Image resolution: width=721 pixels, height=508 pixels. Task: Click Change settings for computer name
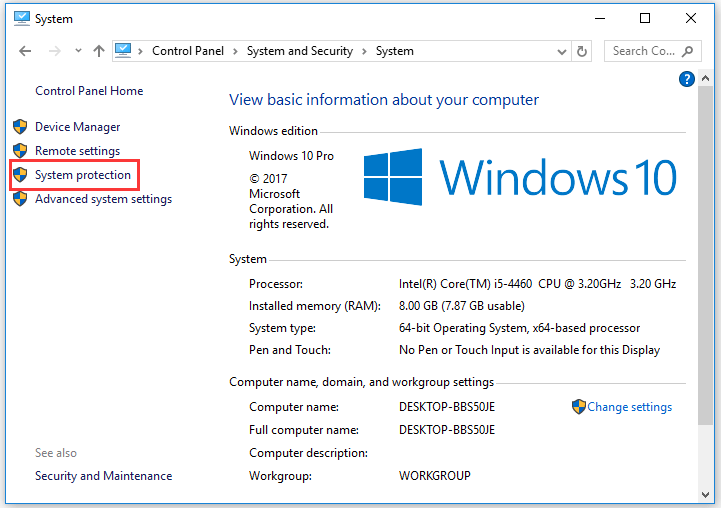(629, 407)
